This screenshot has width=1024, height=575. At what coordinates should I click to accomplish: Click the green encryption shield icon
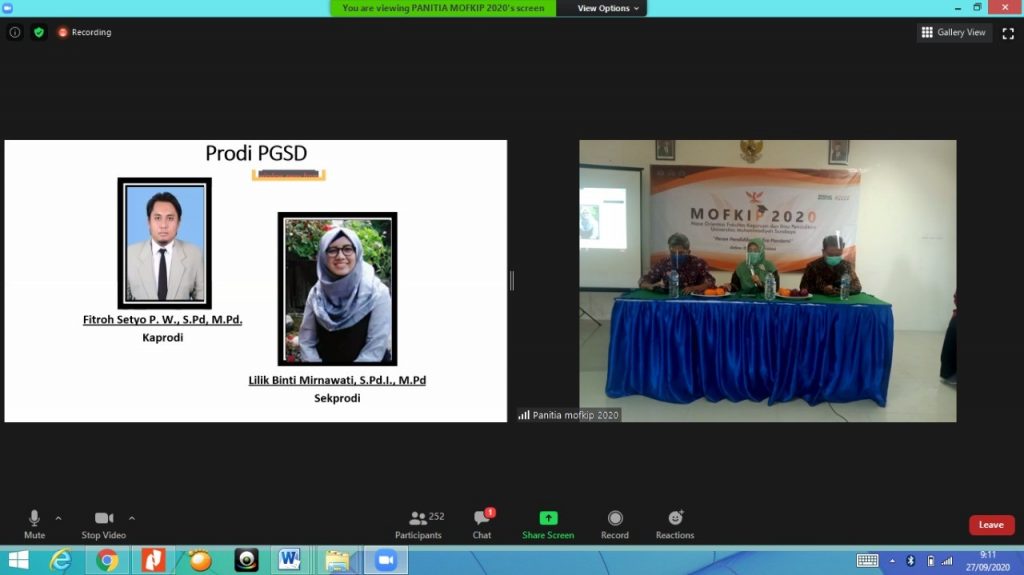pos(39,32)
